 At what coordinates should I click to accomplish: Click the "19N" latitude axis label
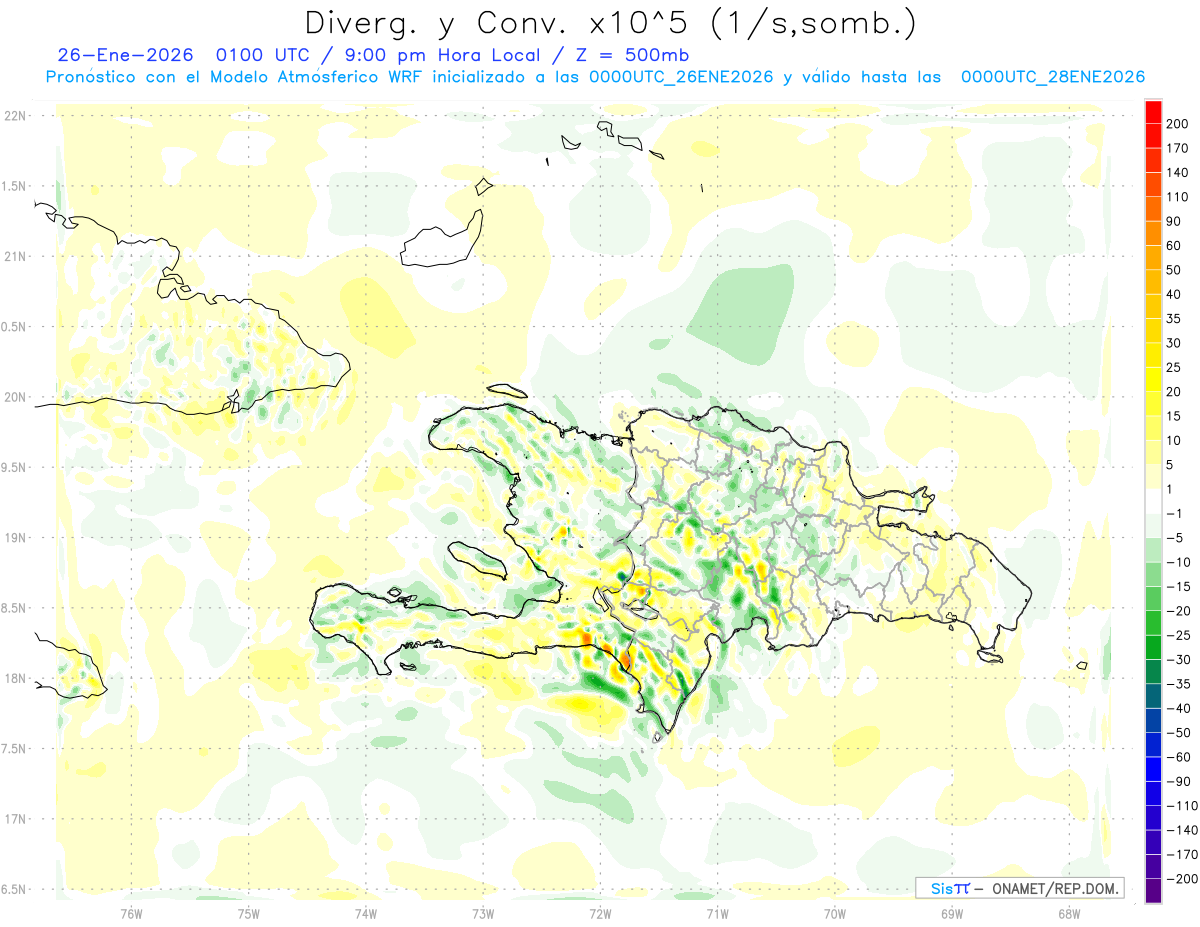click(15, 538)
